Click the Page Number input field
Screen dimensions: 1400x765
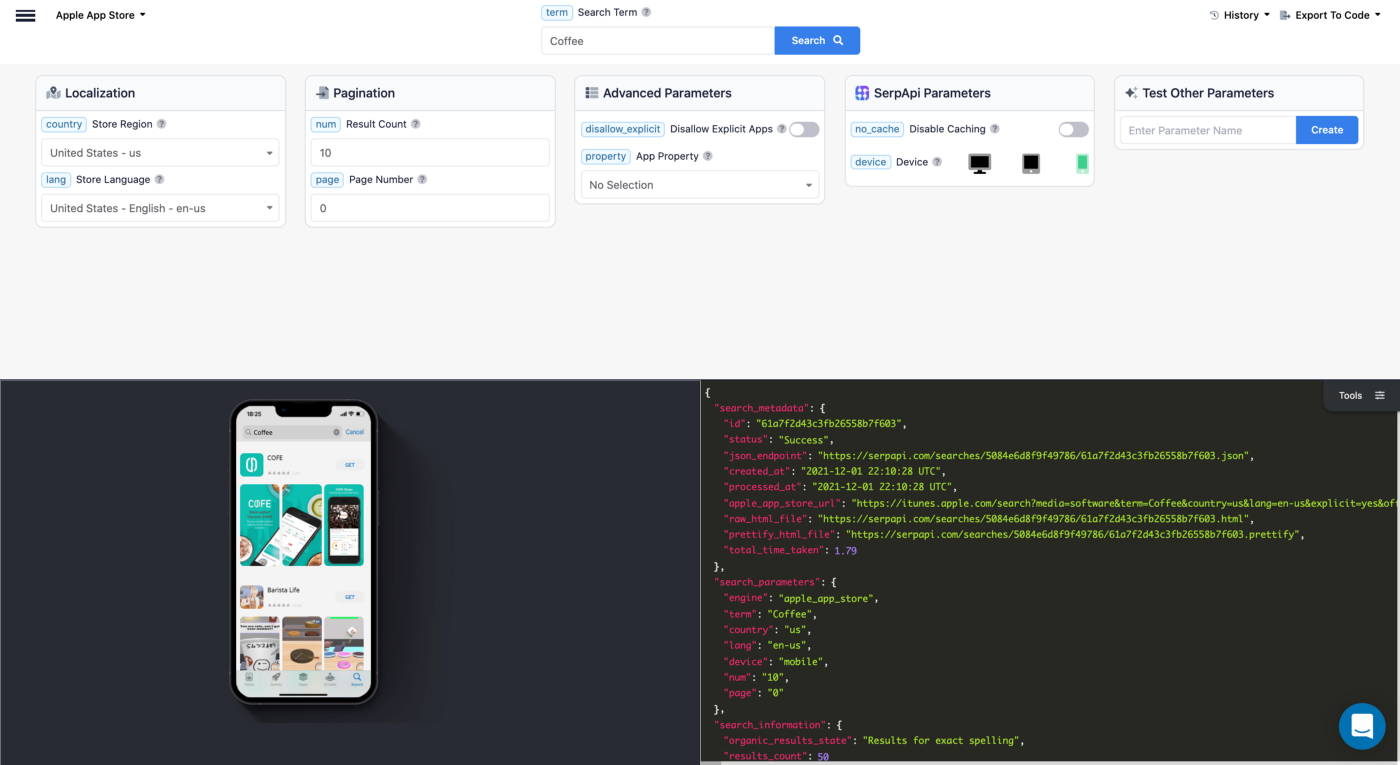pos(430,208)
